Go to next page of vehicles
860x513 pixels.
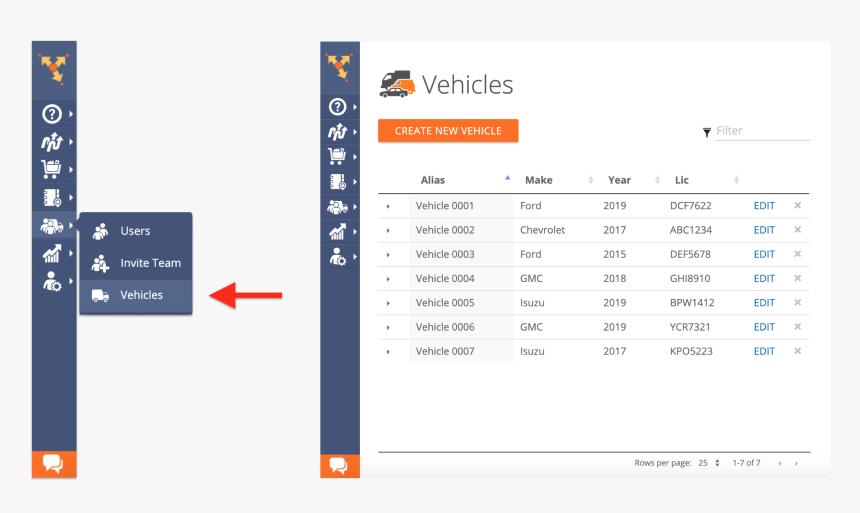point(798,463)
